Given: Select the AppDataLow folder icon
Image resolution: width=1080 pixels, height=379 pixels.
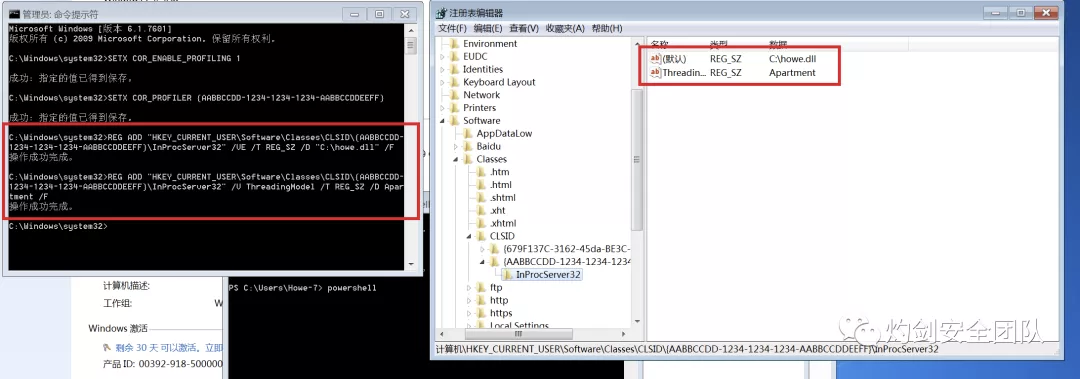Looking at the screenshot, I should coord(468,134).
